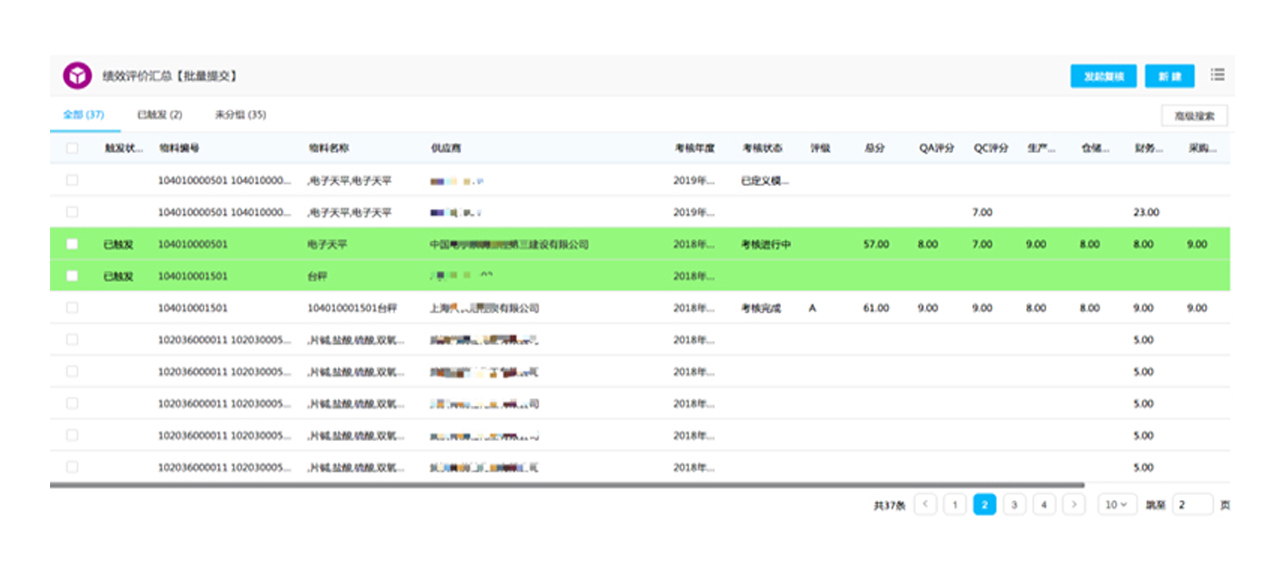Click supplier cell ending 第三建设有限公司
Image resolution: width=1280 pixels, height=565 pixels.
pyautogui.click(x=509, y=244)
